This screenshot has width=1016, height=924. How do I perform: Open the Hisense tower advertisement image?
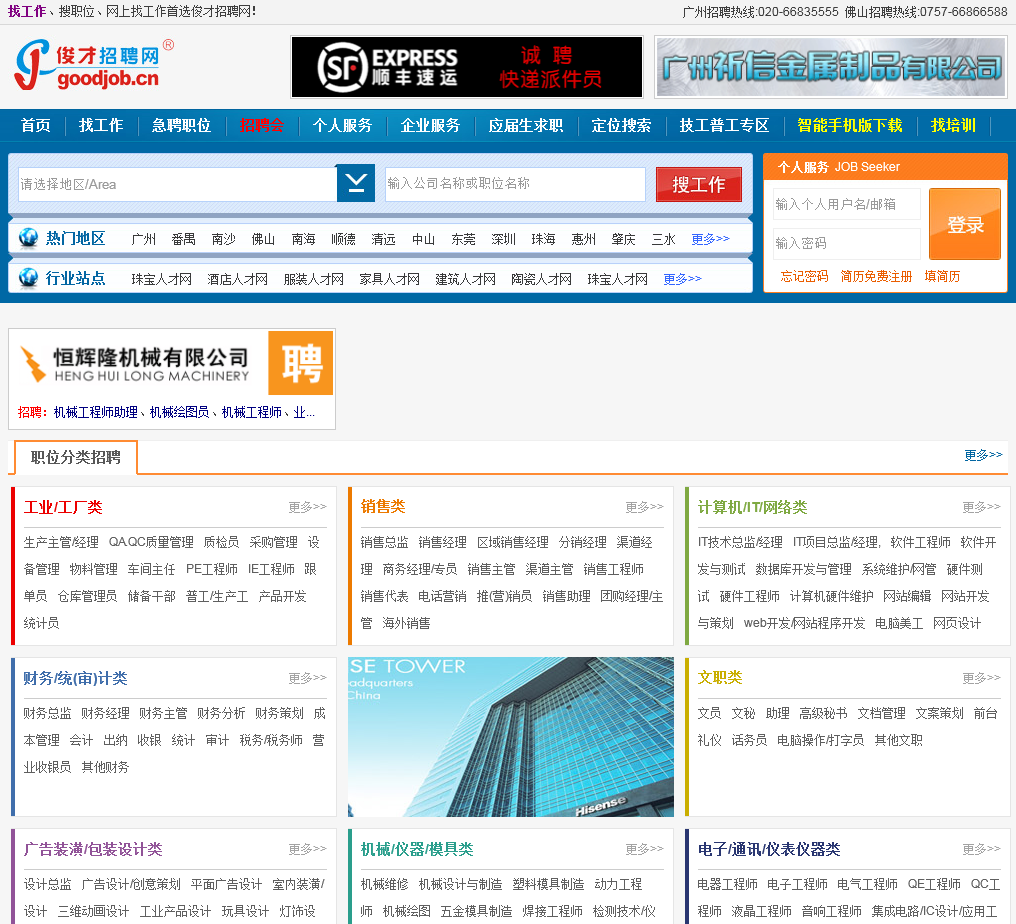(x=511, y=737)
